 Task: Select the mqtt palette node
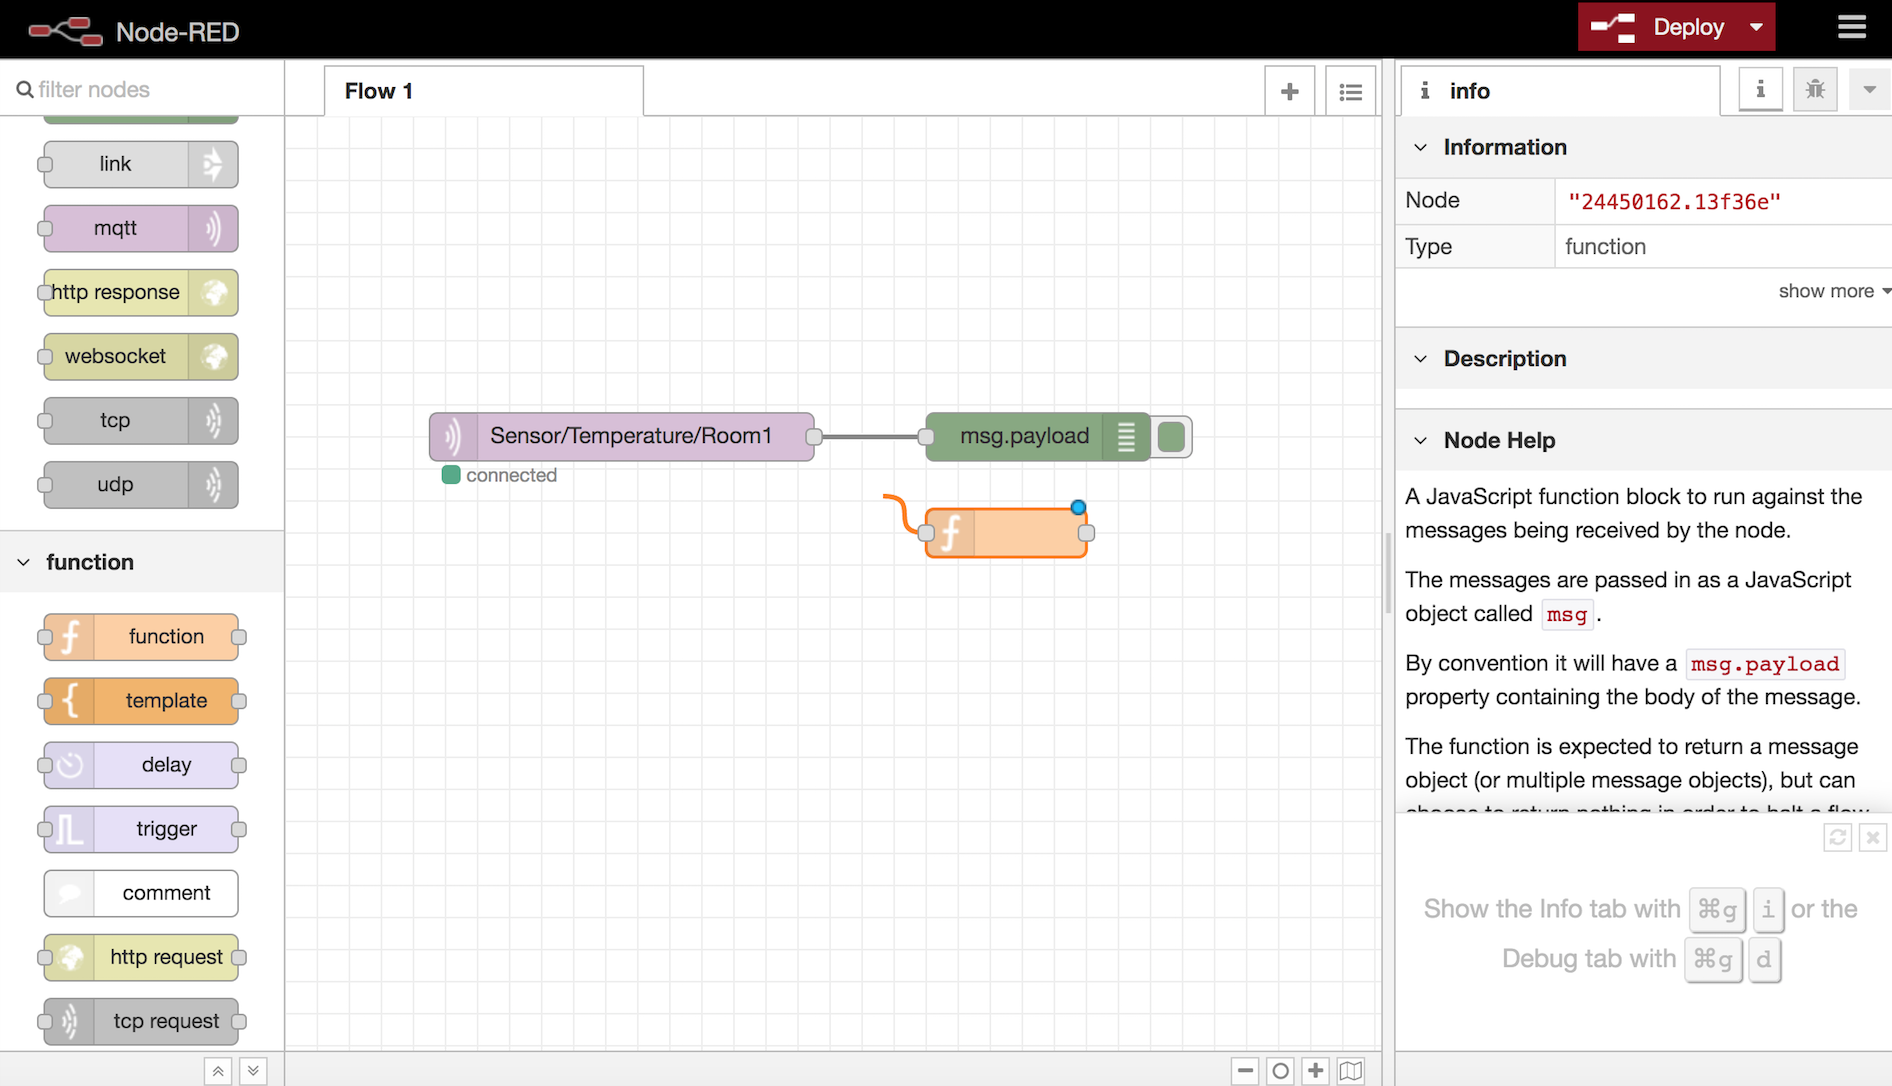pyautogui.click(x=141, y=228)
